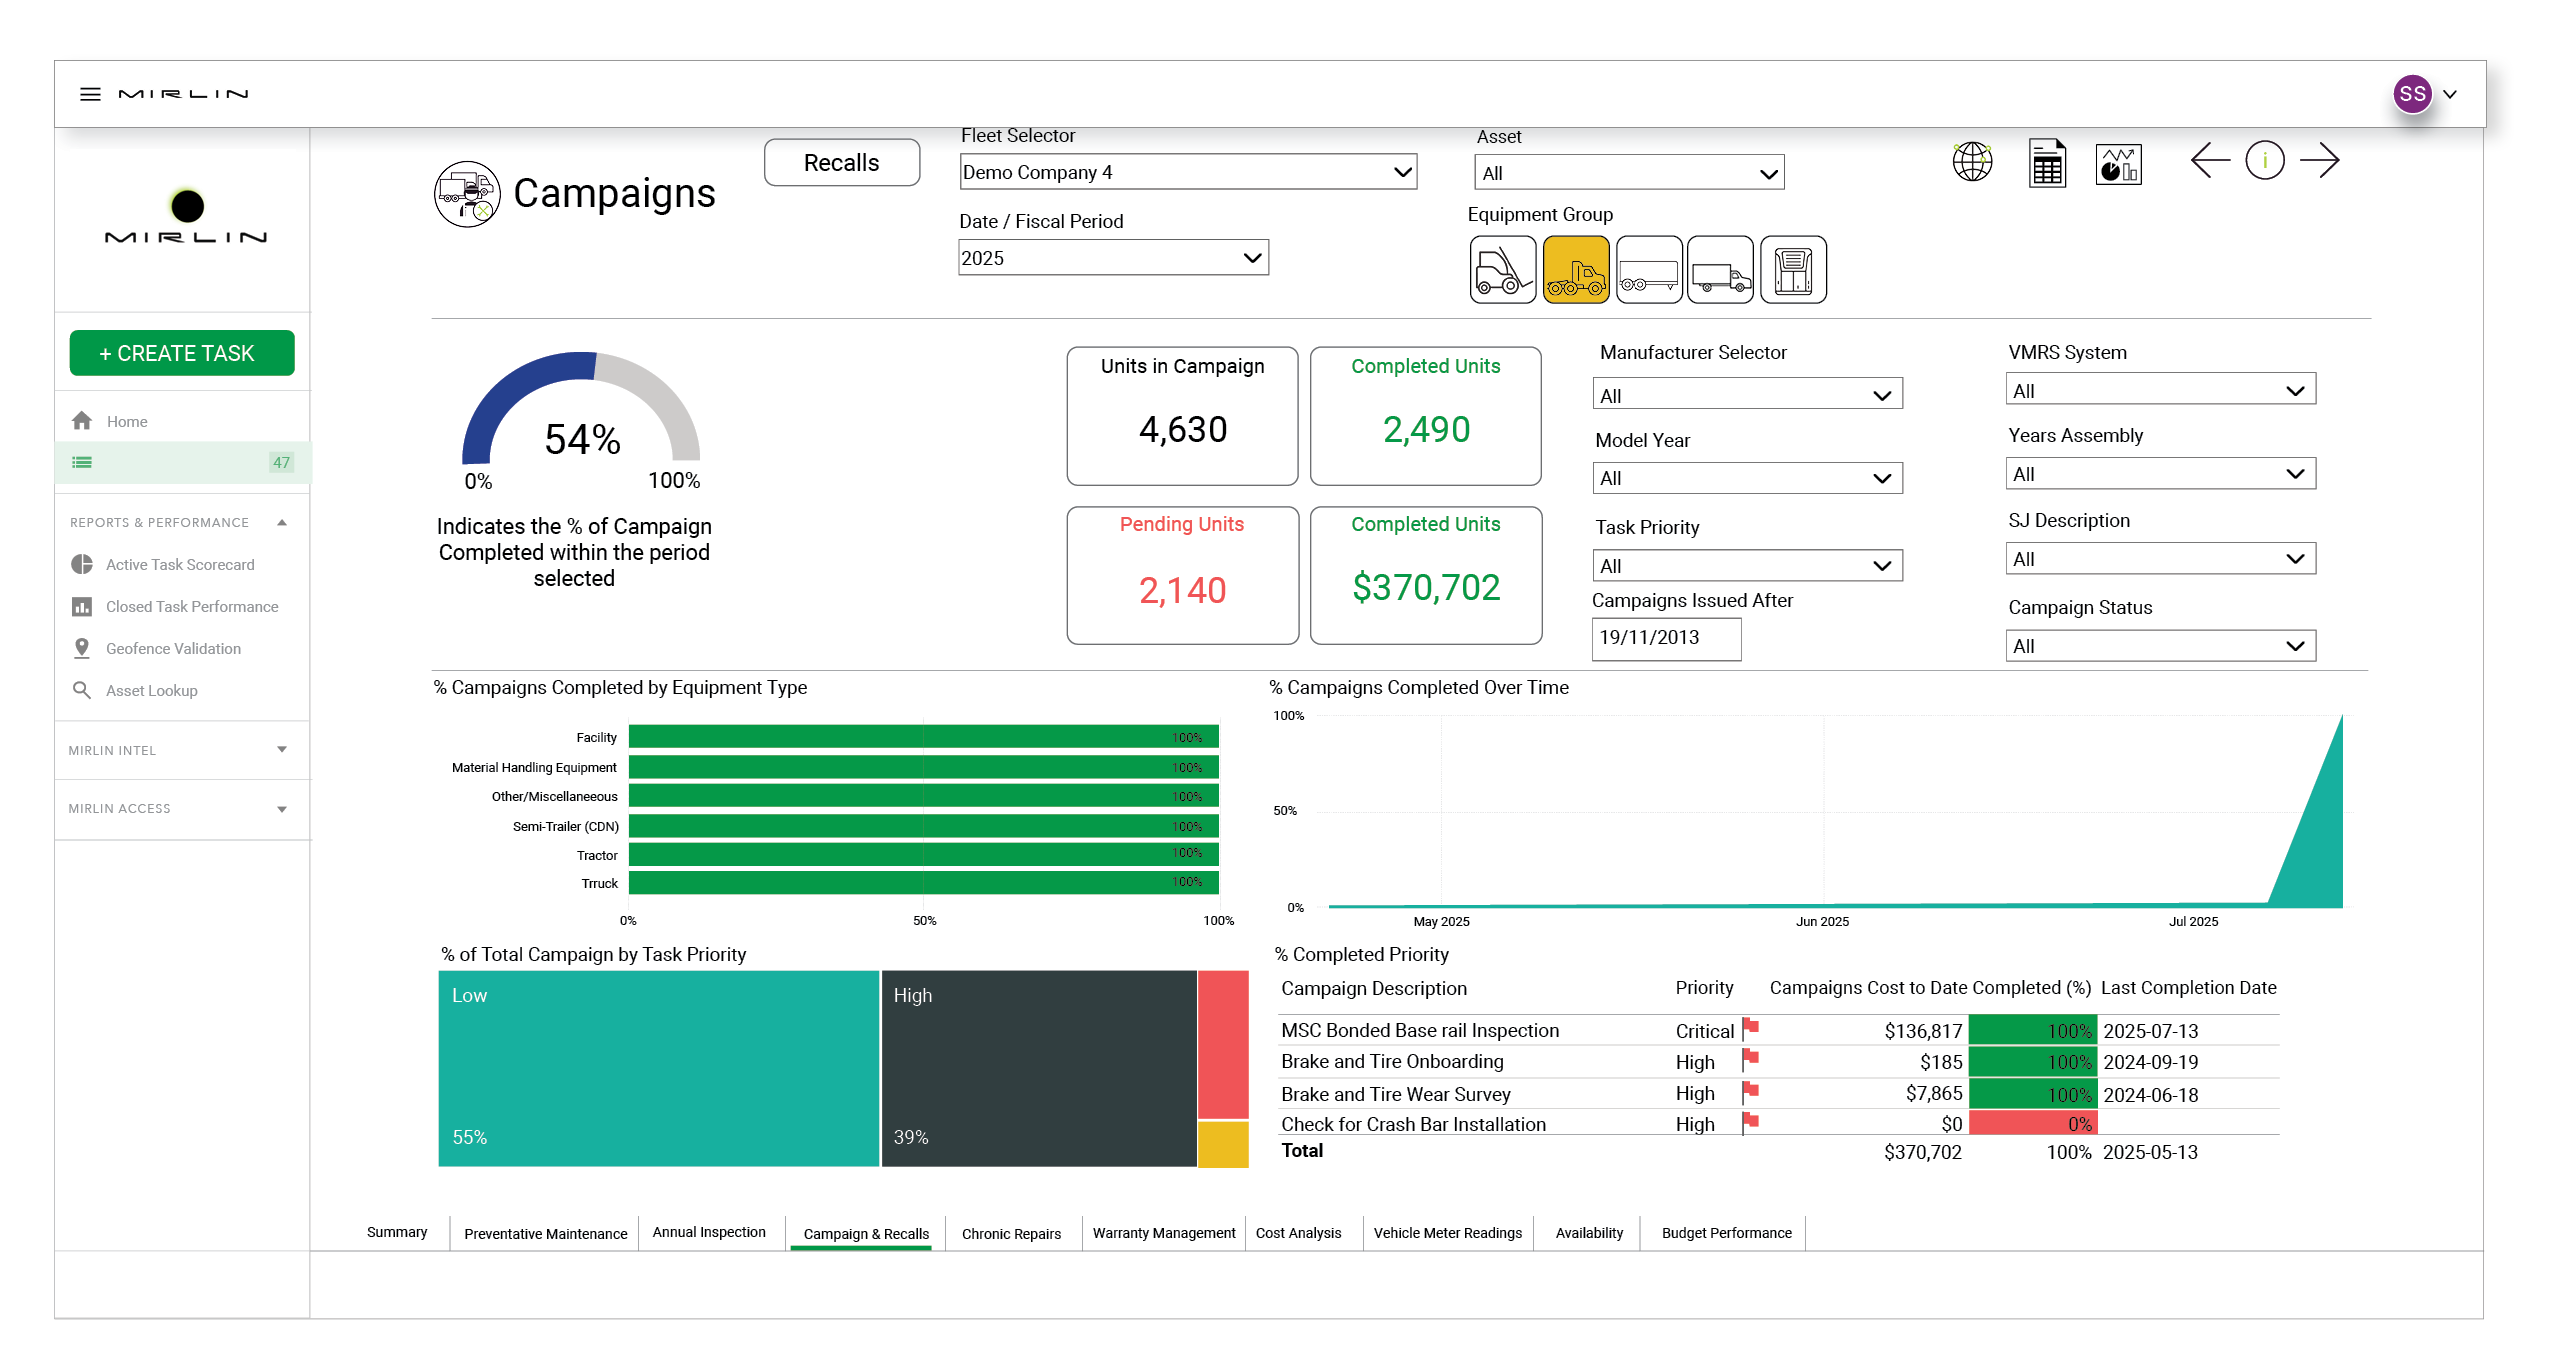Click the Asset Lookup search icon

point(82,690)
